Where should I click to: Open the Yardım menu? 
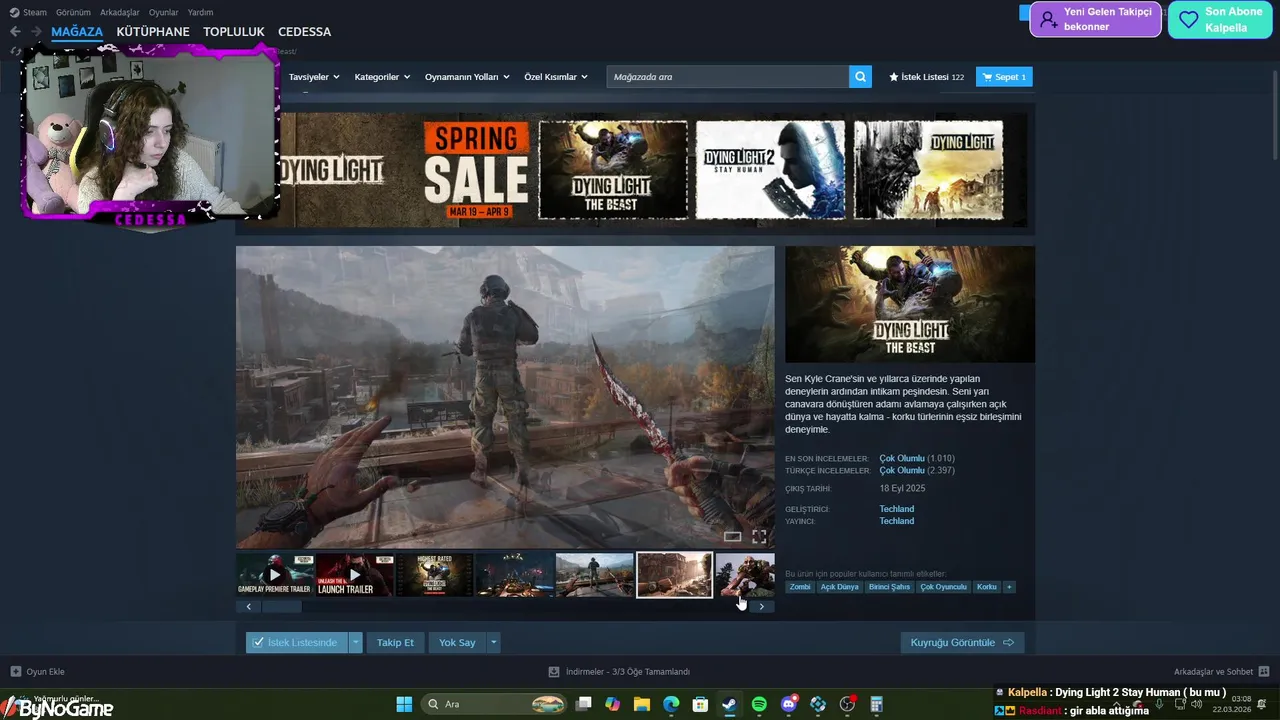[200, 12]
